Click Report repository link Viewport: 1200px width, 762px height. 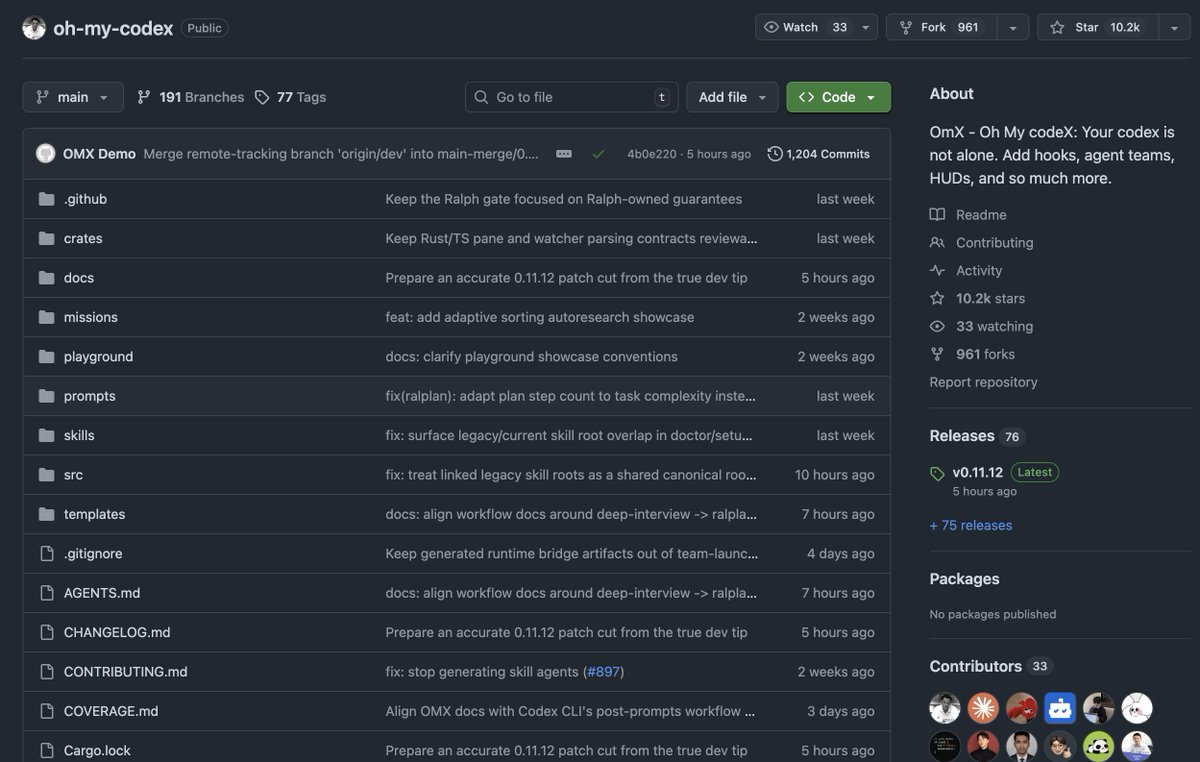[x=984, y=382]
